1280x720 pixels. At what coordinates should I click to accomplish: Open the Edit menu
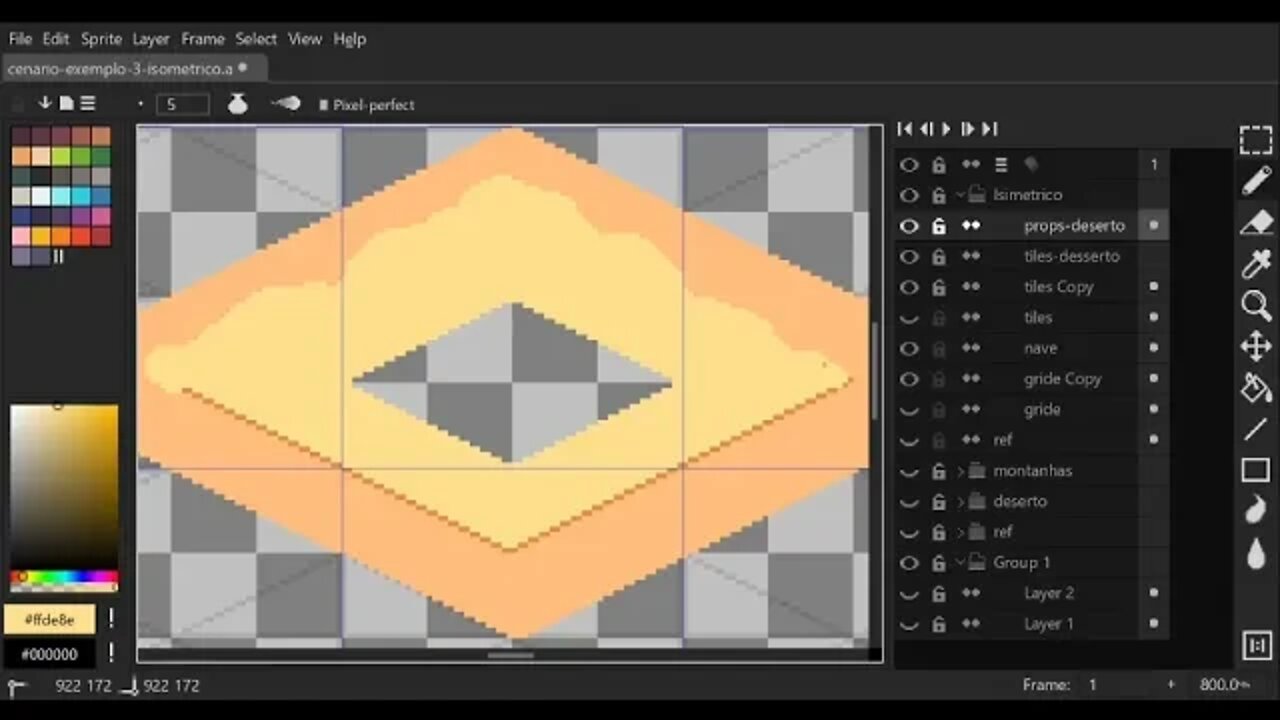coord(56,39)
